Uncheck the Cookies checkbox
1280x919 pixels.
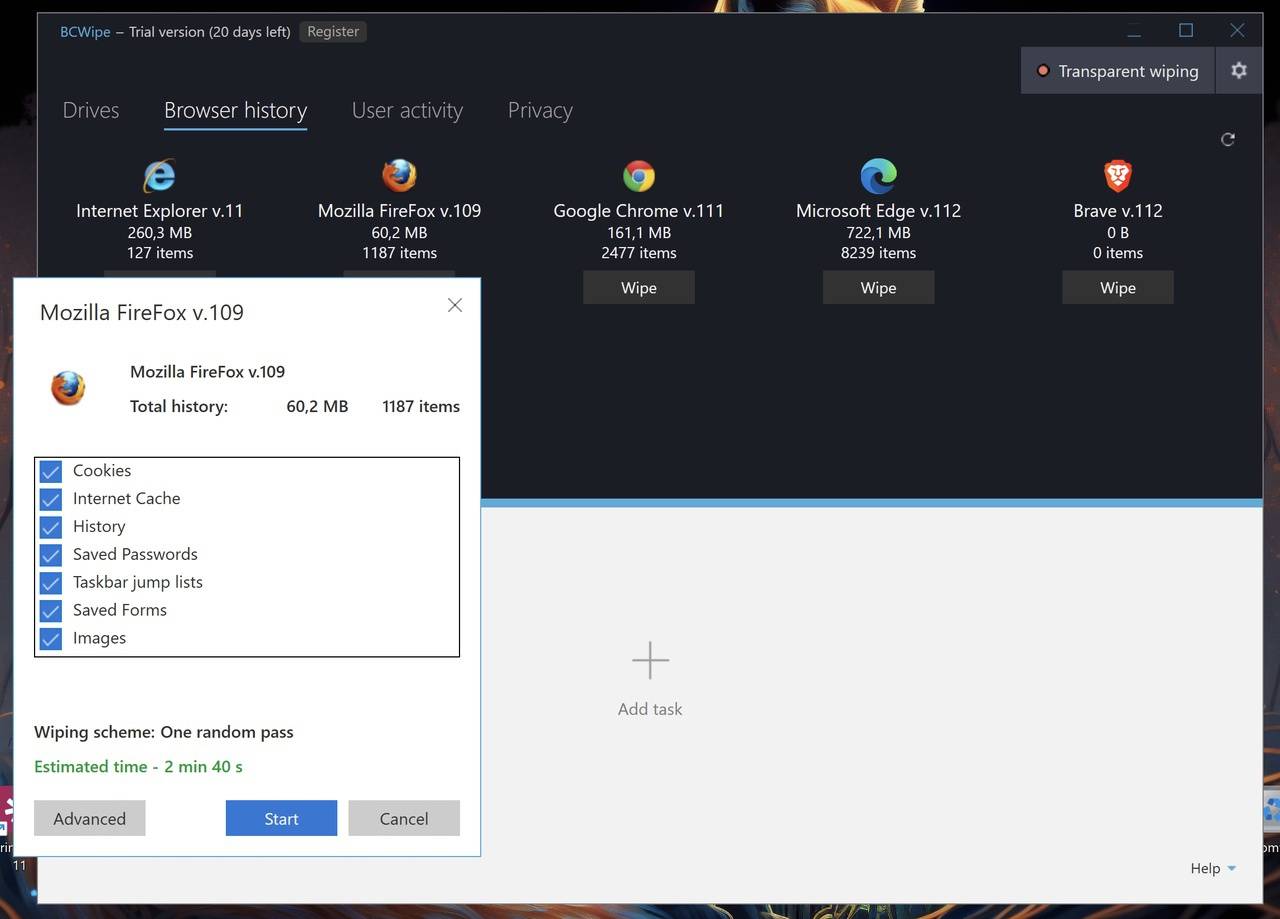click(51, 471)
